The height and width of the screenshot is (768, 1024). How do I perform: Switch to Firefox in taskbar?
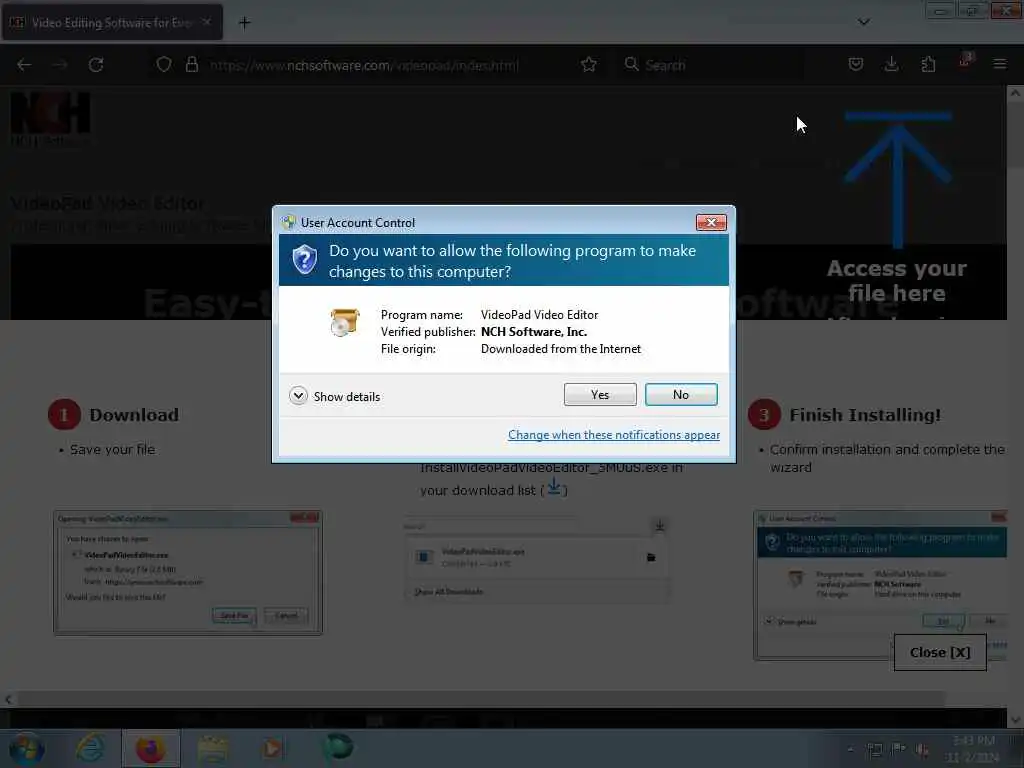pos(150,749)
